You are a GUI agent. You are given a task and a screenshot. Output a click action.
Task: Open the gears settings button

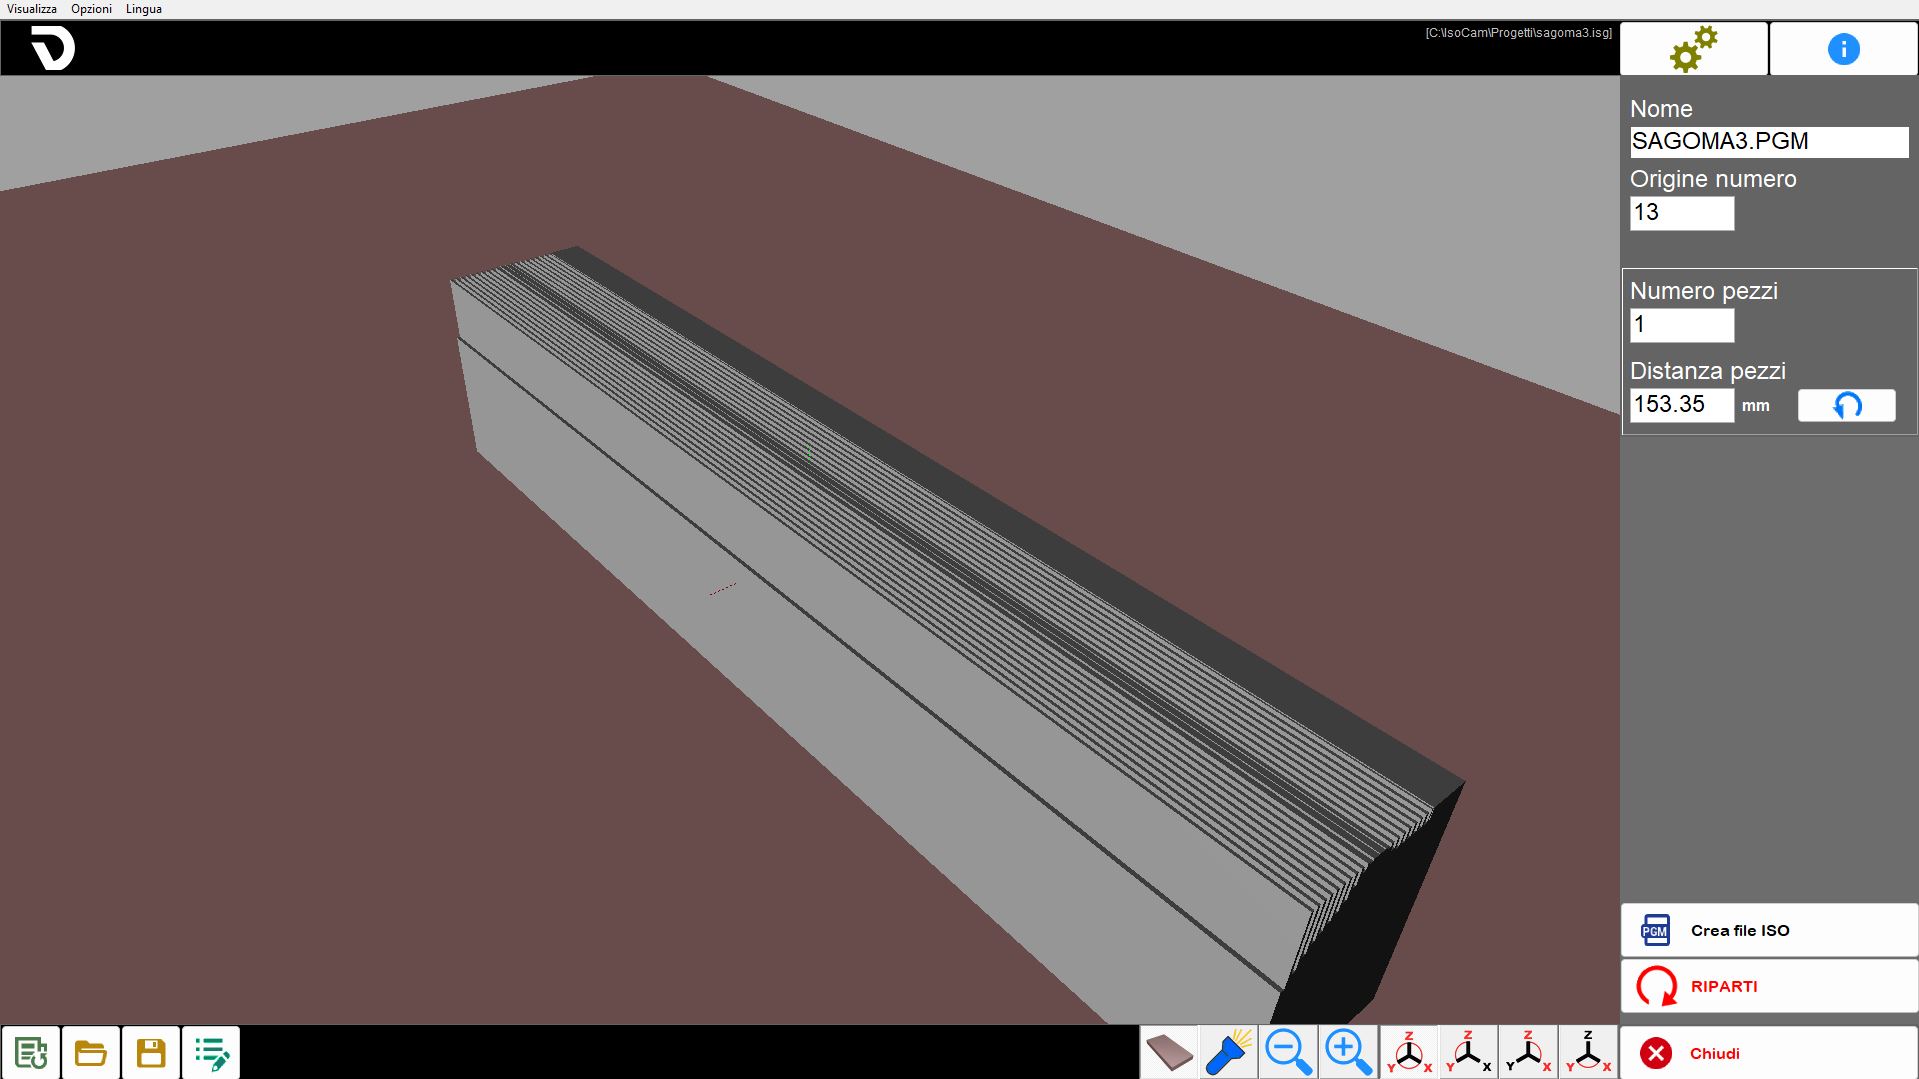tap(1693, 49)
